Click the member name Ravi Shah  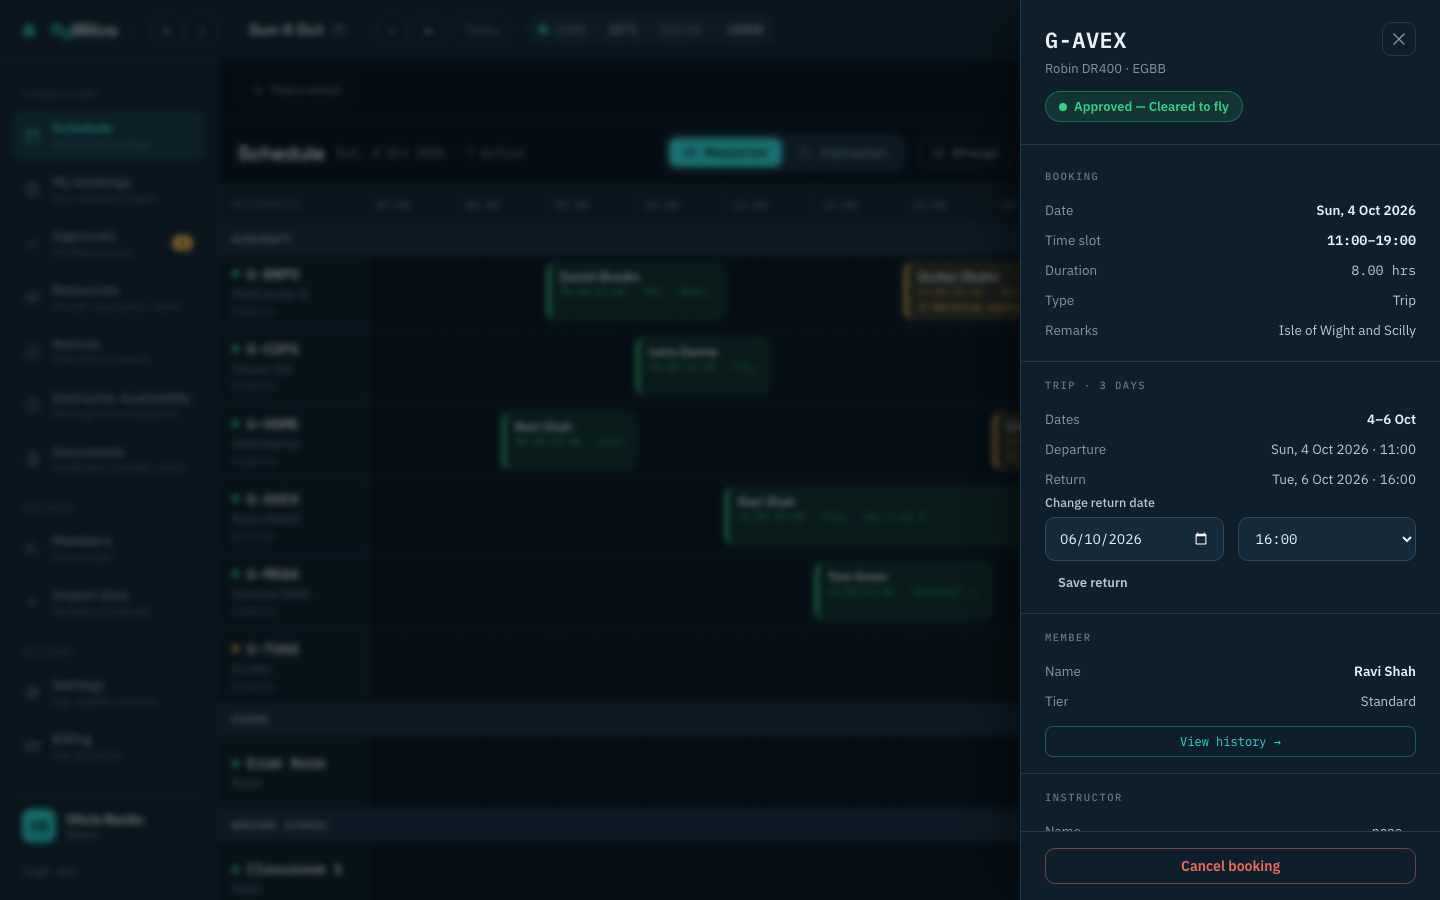[x=1384, y=672]
